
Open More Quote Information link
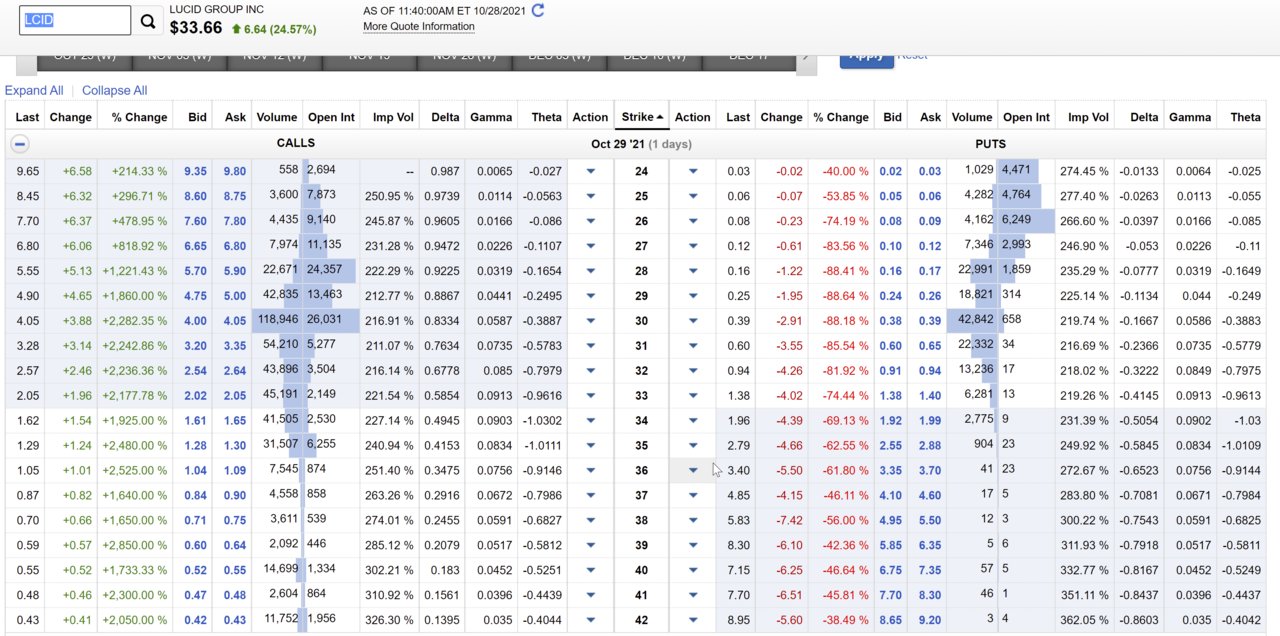[419, 27]
